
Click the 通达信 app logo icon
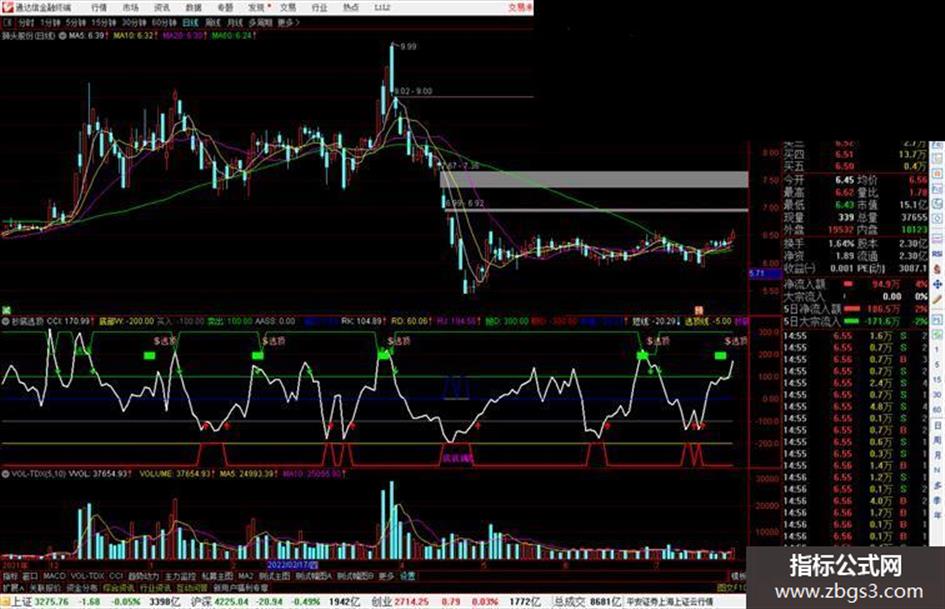coord(7,7)
